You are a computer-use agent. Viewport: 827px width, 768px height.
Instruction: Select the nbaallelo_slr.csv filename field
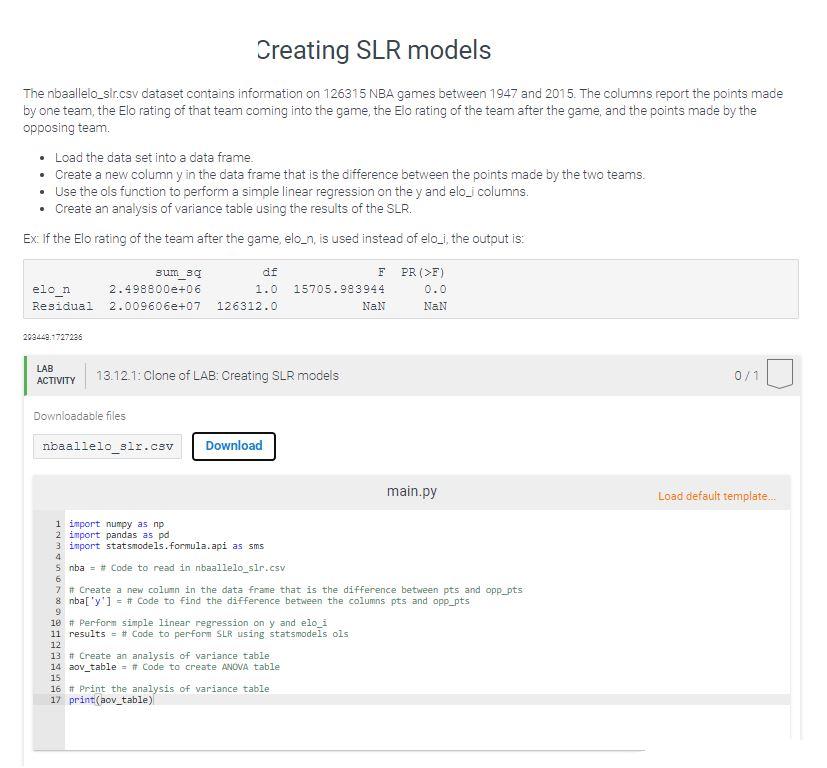tap(107, 446)
